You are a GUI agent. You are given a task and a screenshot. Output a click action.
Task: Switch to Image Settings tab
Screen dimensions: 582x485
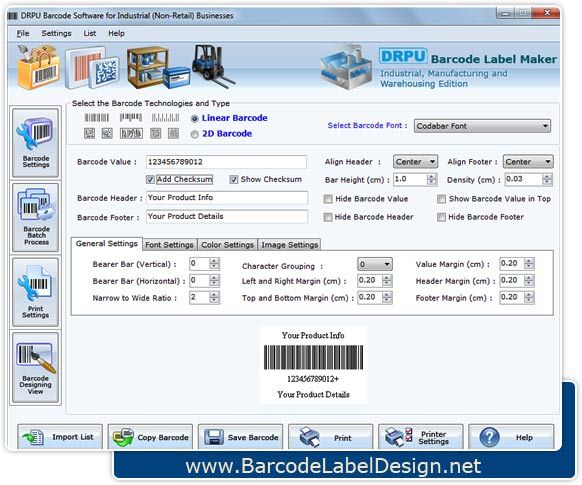(290, 245)
